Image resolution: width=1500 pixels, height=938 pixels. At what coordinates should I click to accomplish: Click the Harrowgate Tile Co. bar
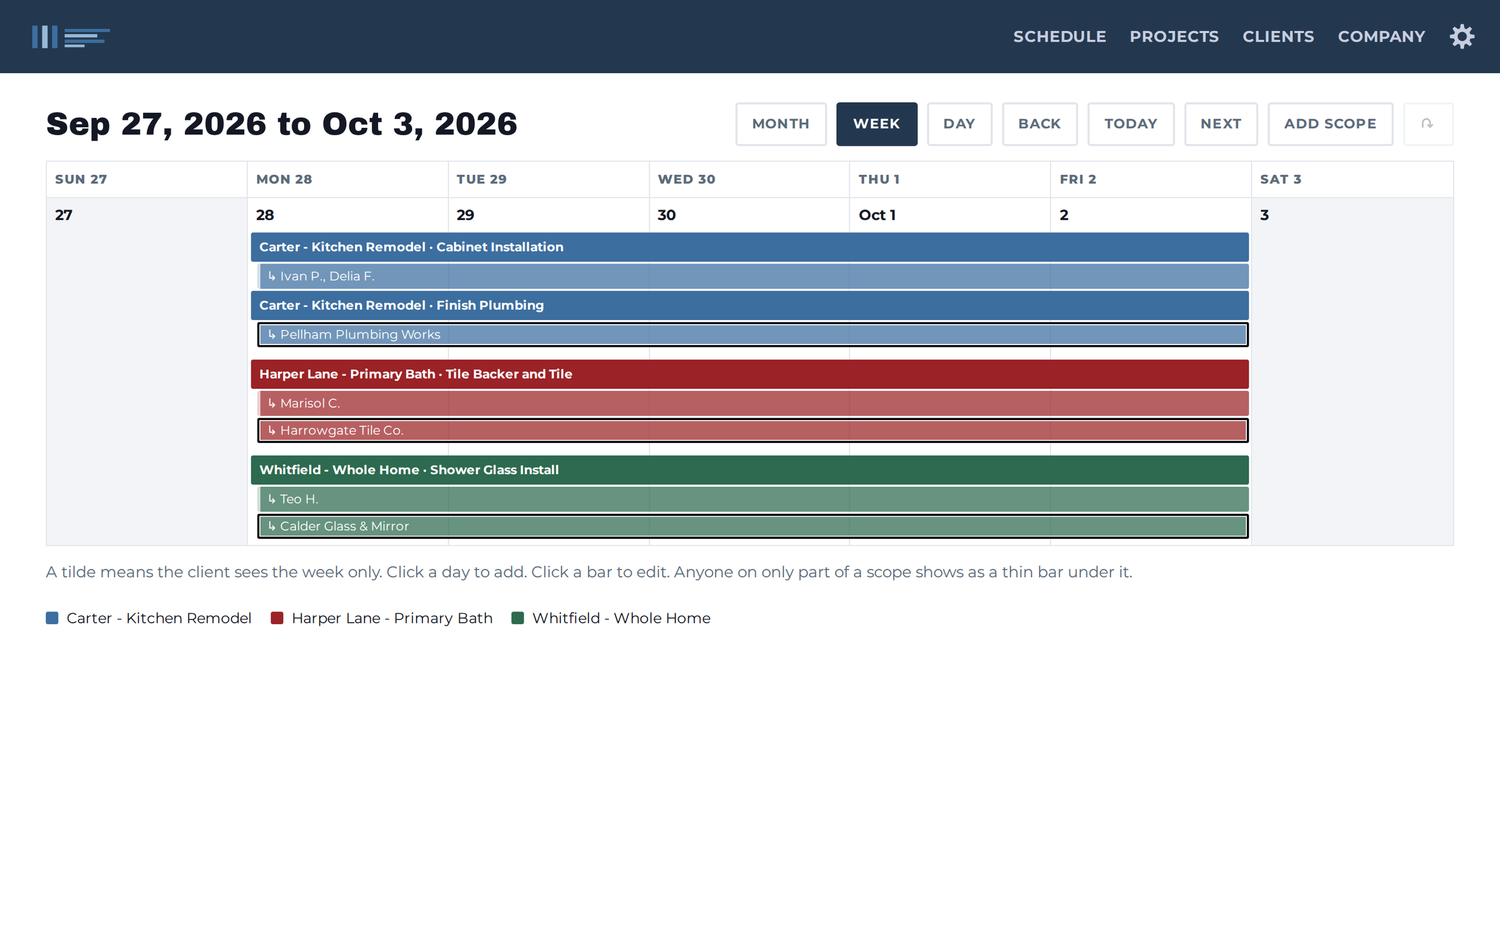coord(753,430)
